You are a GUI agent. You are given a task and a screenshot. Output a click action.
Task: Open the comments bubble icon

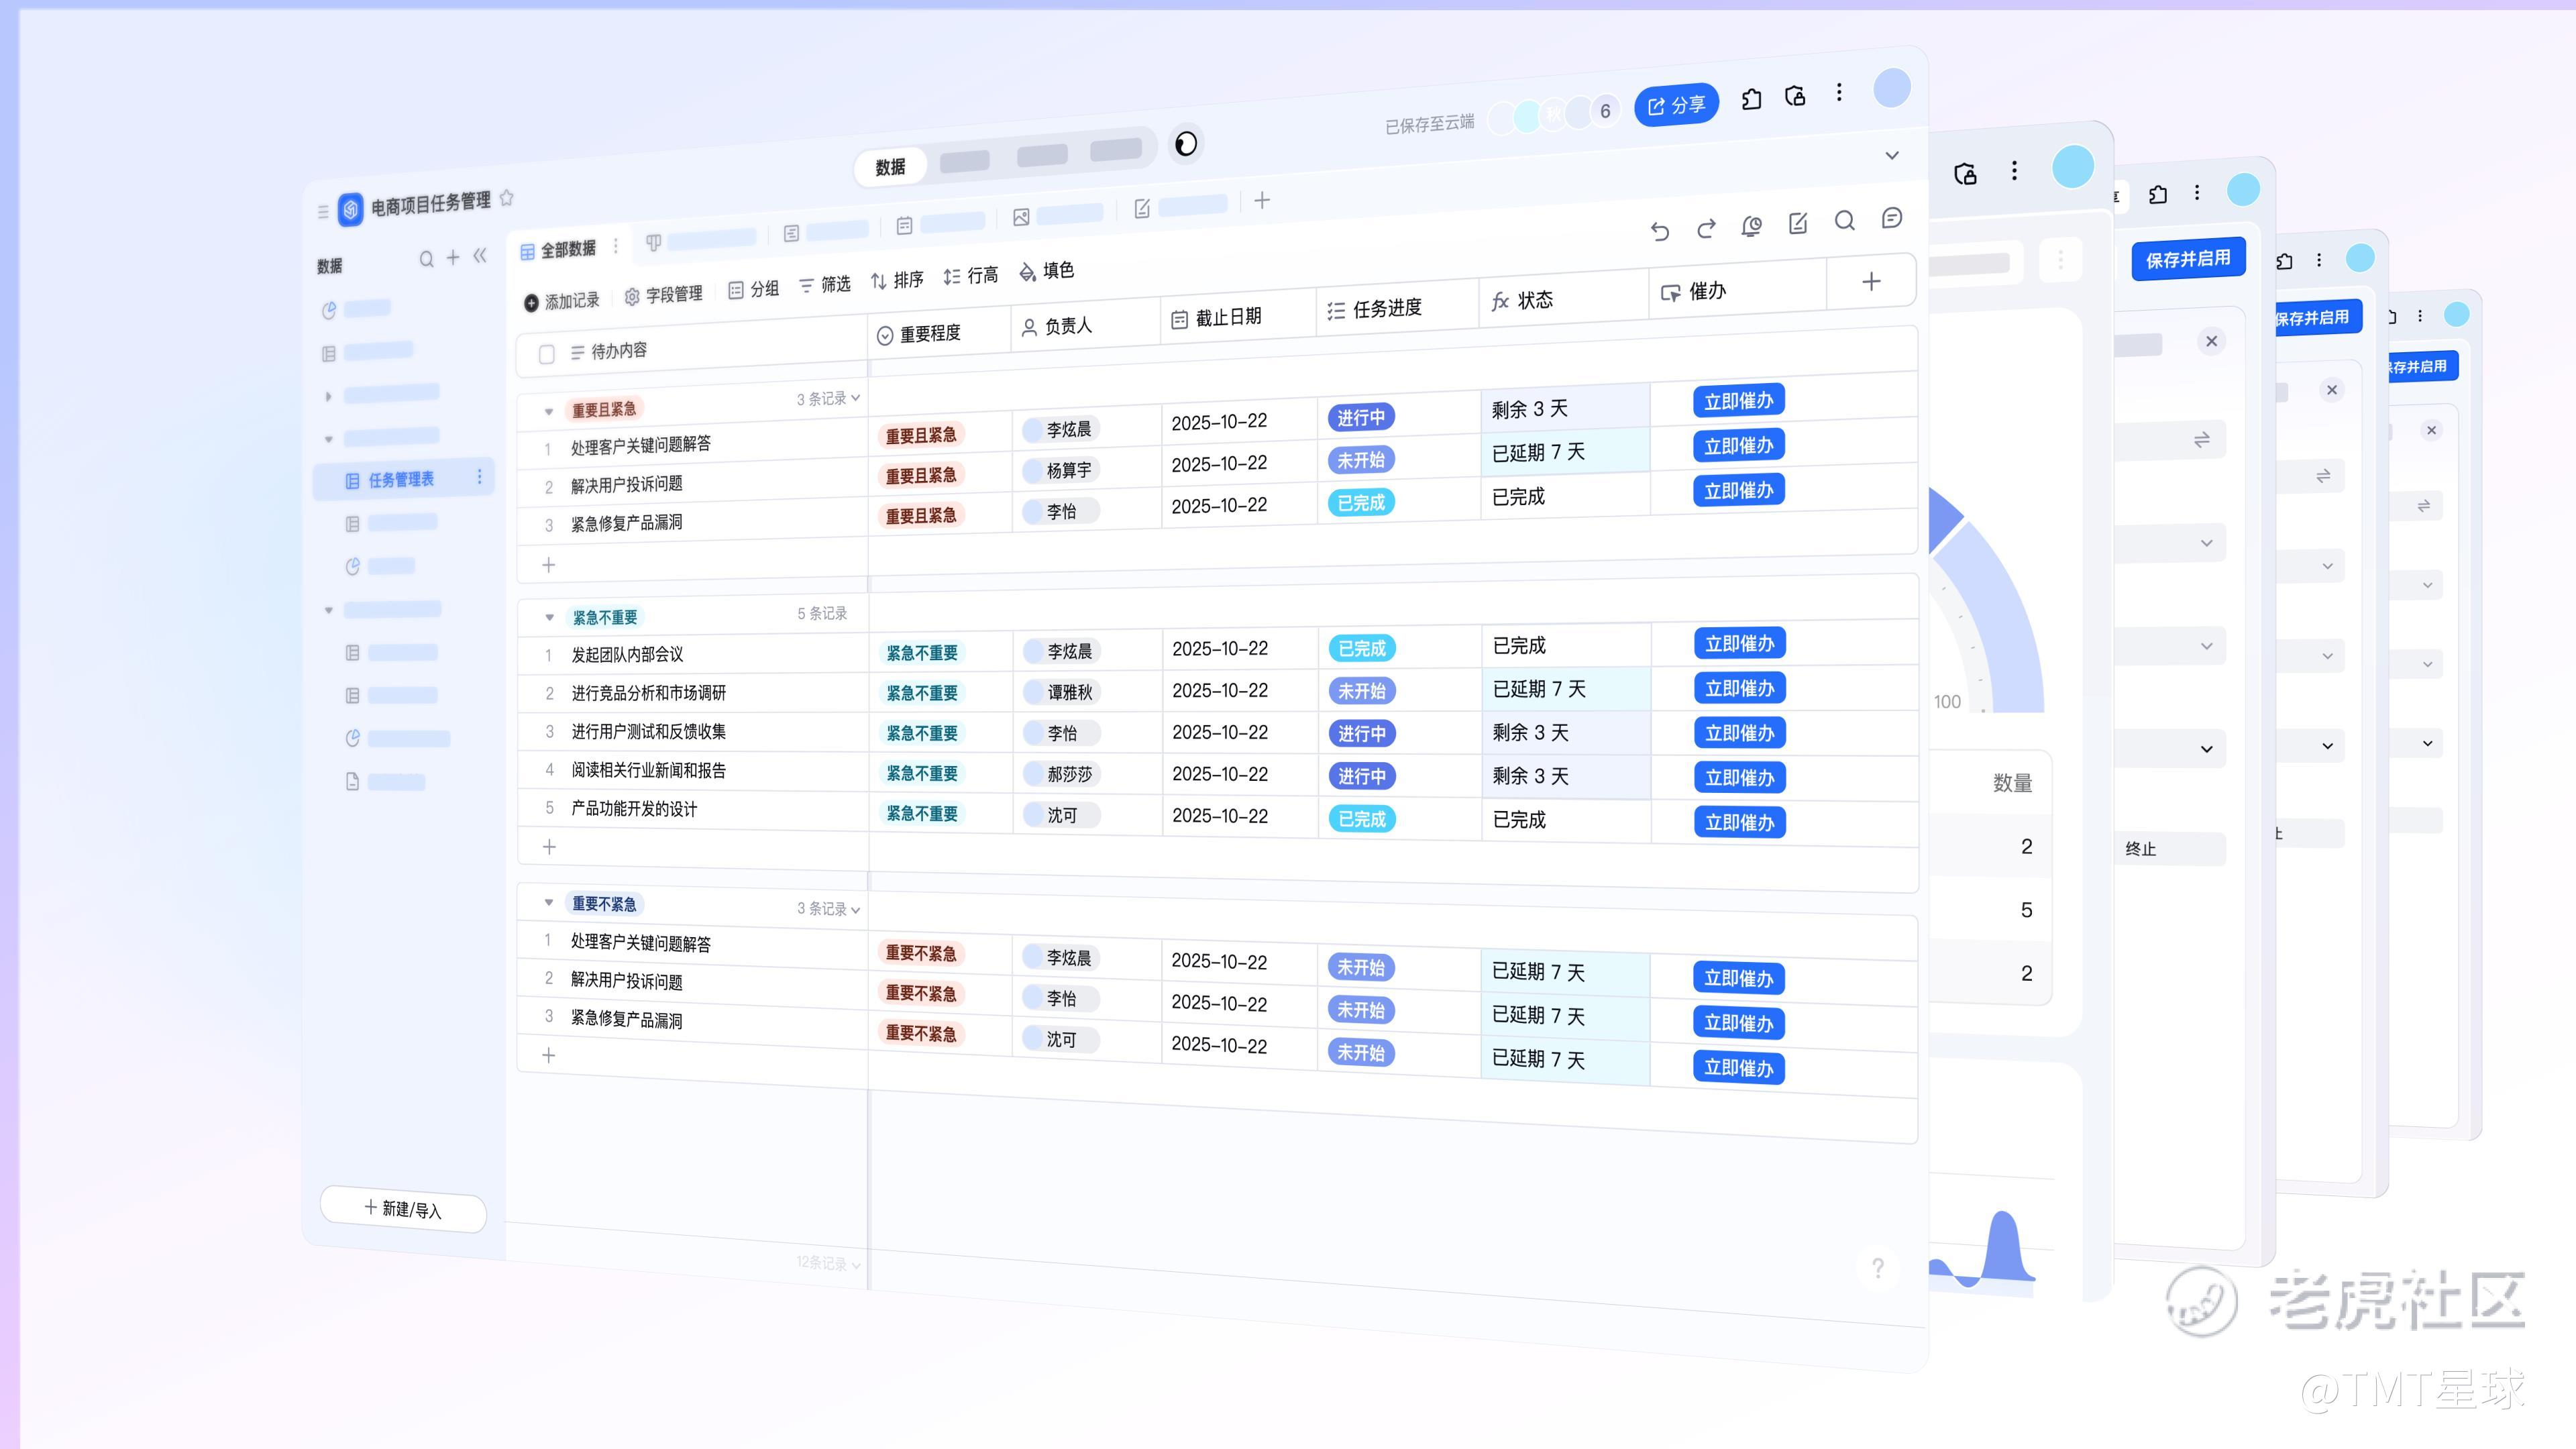(1891, 218)
